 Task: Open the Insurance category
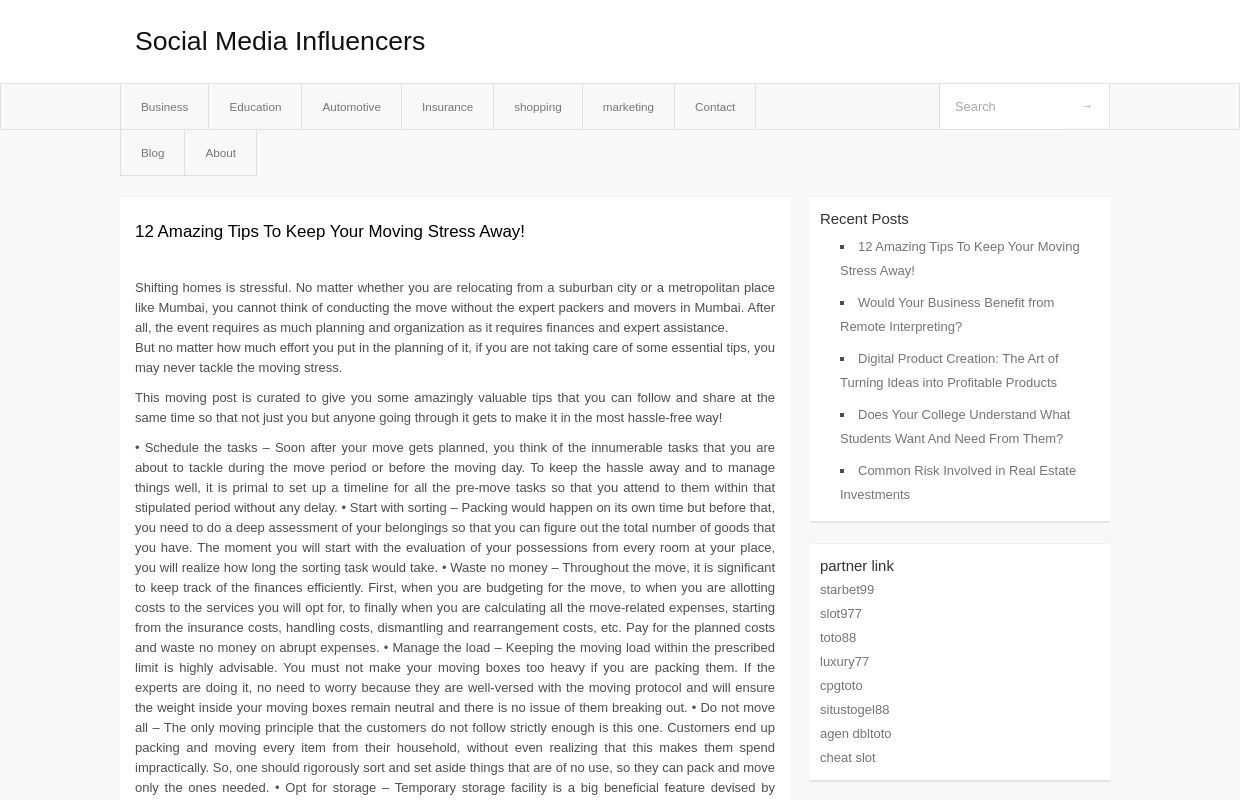[x=447, y=106]
